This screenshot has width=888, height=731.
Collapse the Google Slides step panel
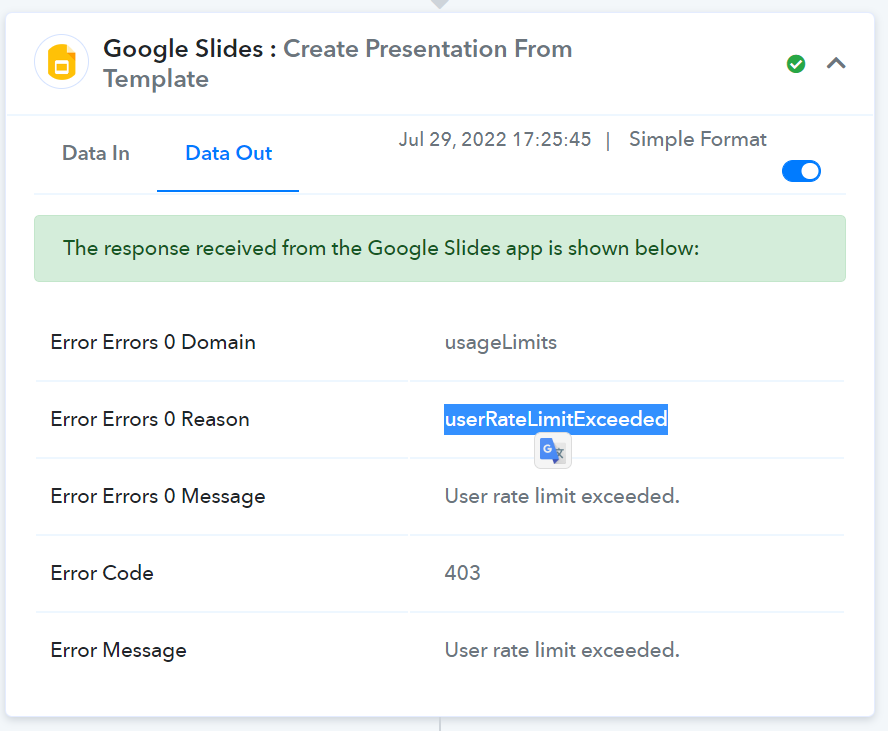[x=836, y=63]
